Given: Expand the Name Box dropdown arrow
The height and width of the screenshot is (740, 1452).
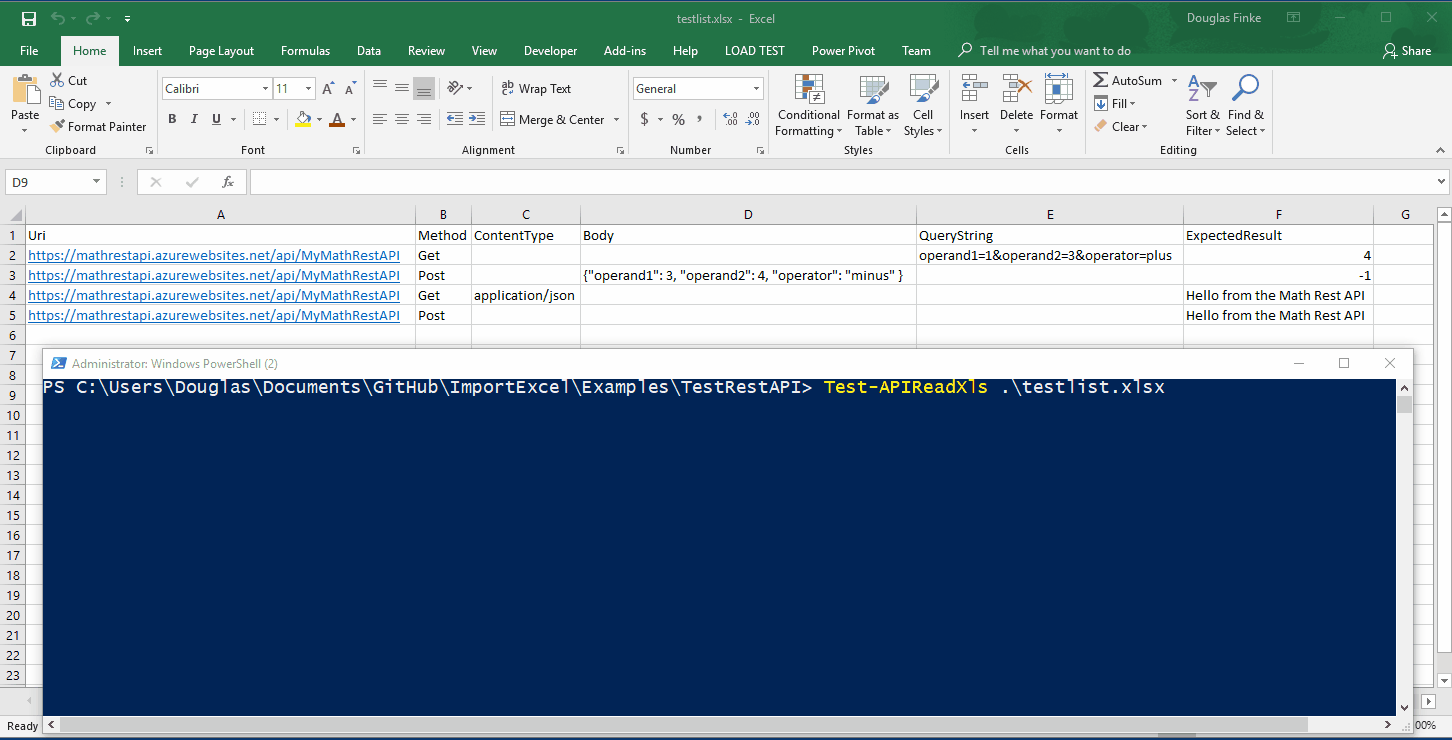Looking at the screenshot, I should coord(97,182).
